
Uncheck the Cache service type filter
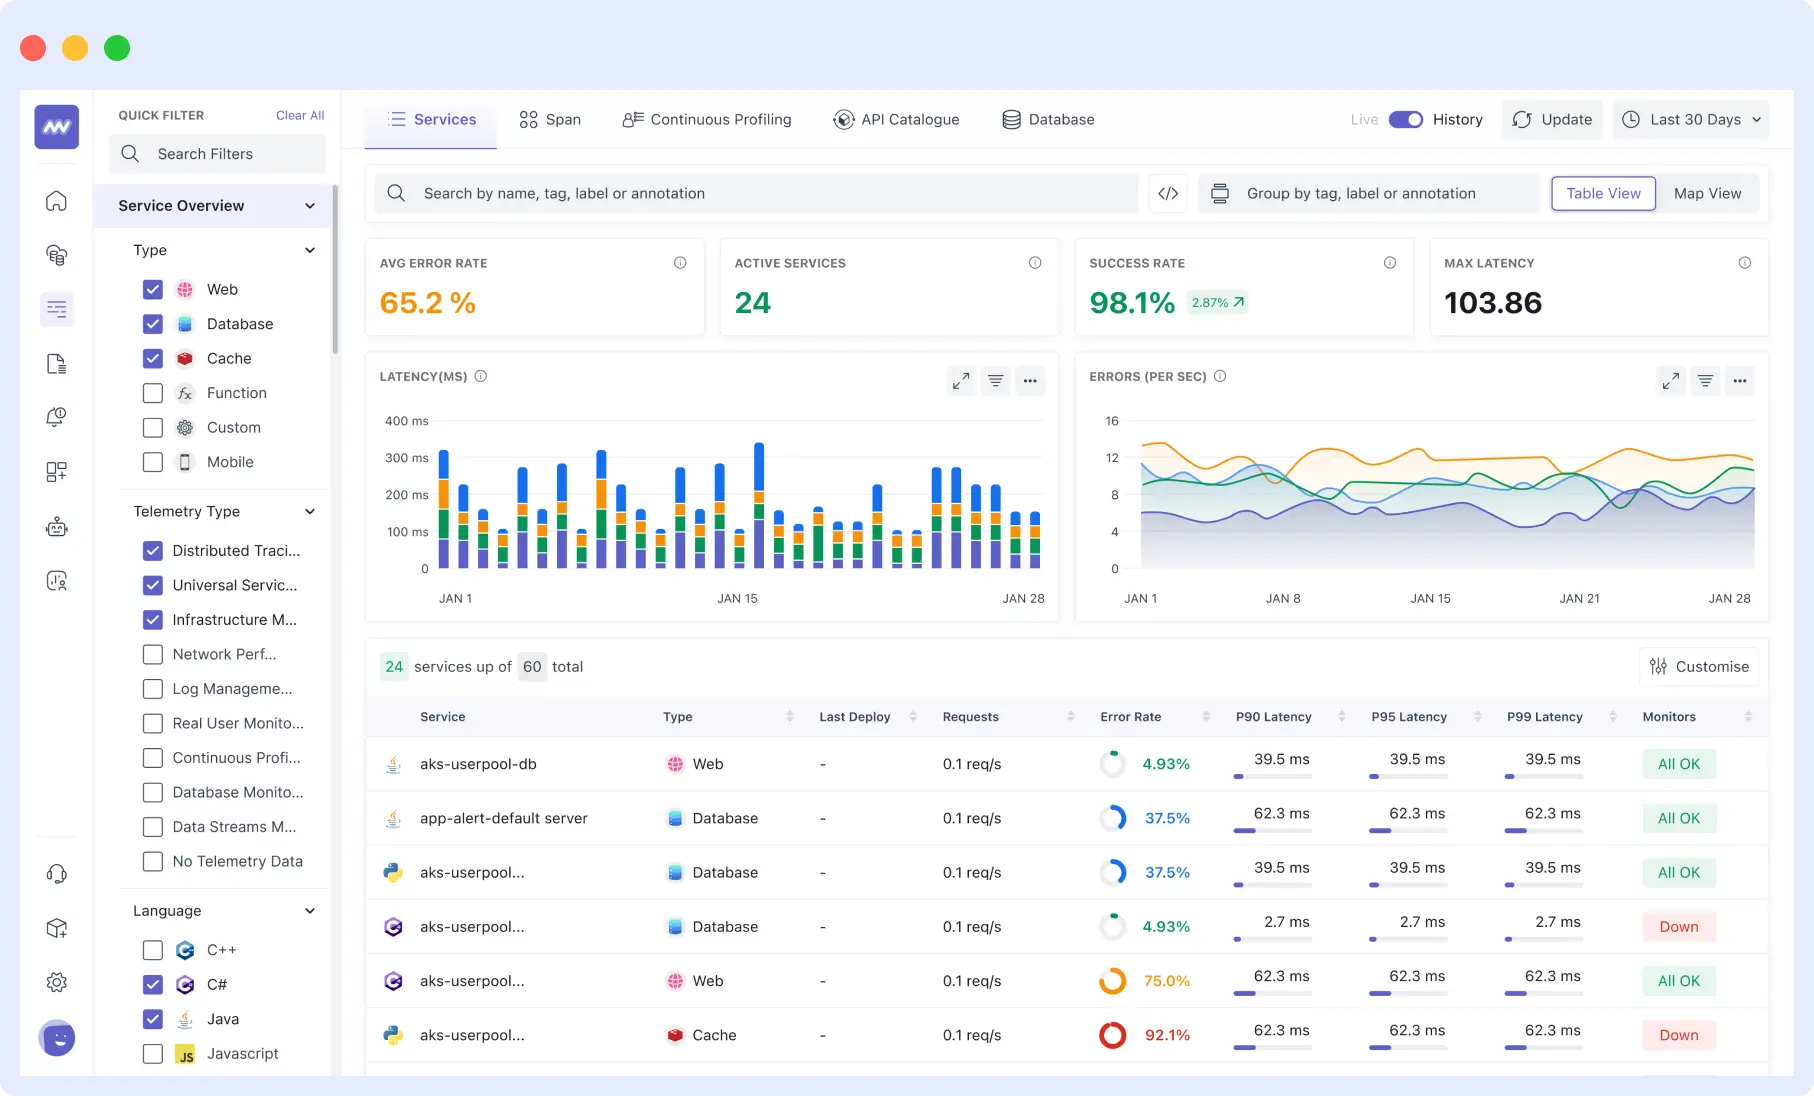(152, 358)
